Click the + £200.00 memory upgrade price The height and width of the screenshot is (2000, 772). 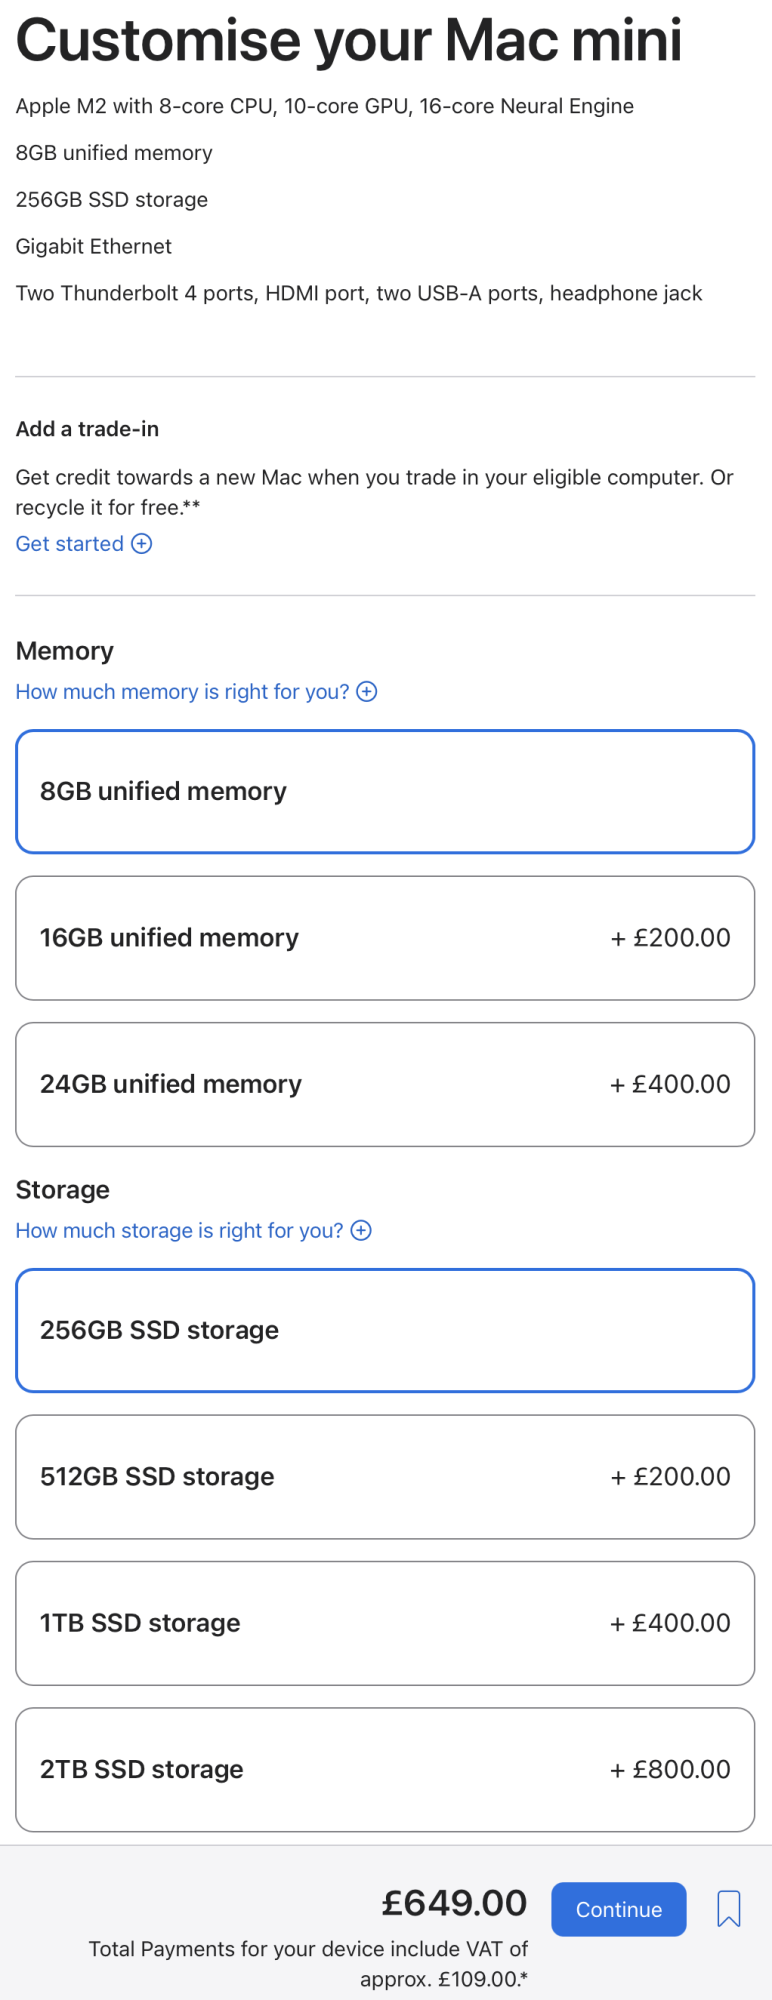pos(671,938)
